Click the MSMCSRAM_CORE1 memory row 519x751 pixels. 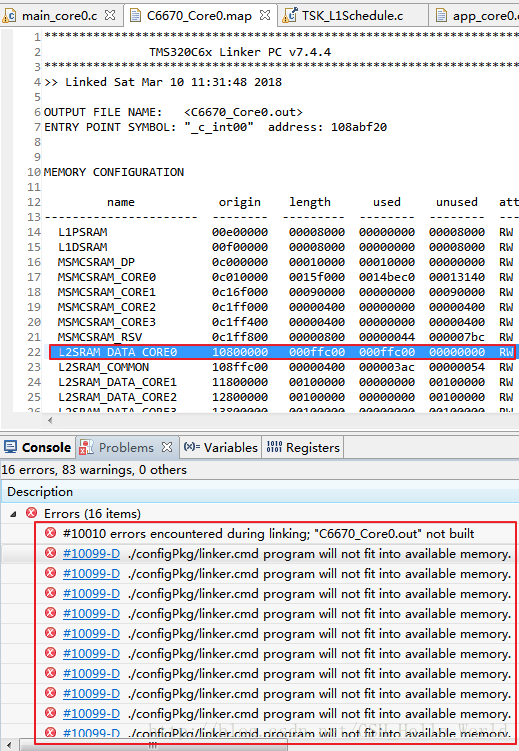click(x=281, y=292)
